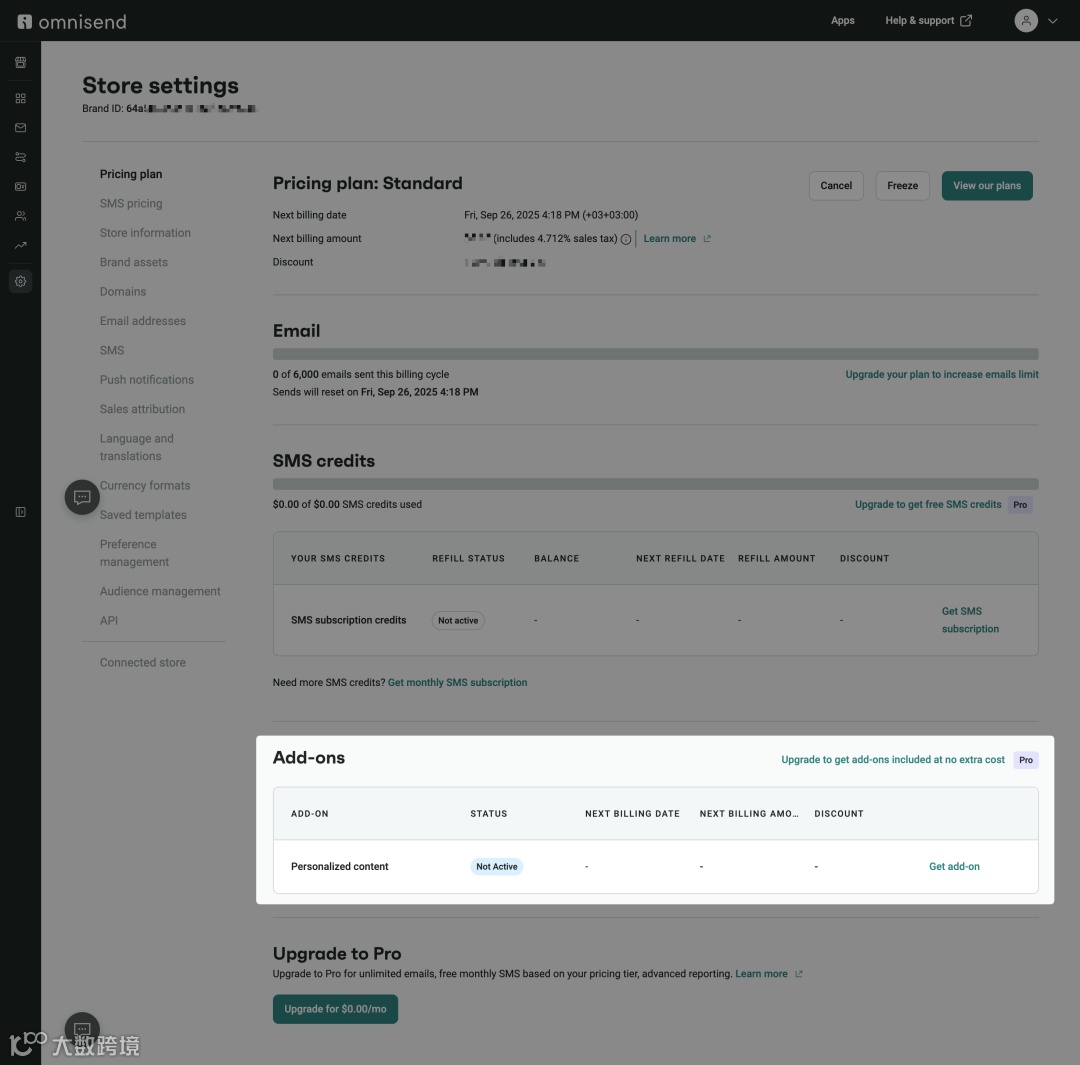1080x1065 pixels.
Task: Click Pro badge beside SMS credits upgrade
Action: pyautogui.click(x=1019, y=505)
